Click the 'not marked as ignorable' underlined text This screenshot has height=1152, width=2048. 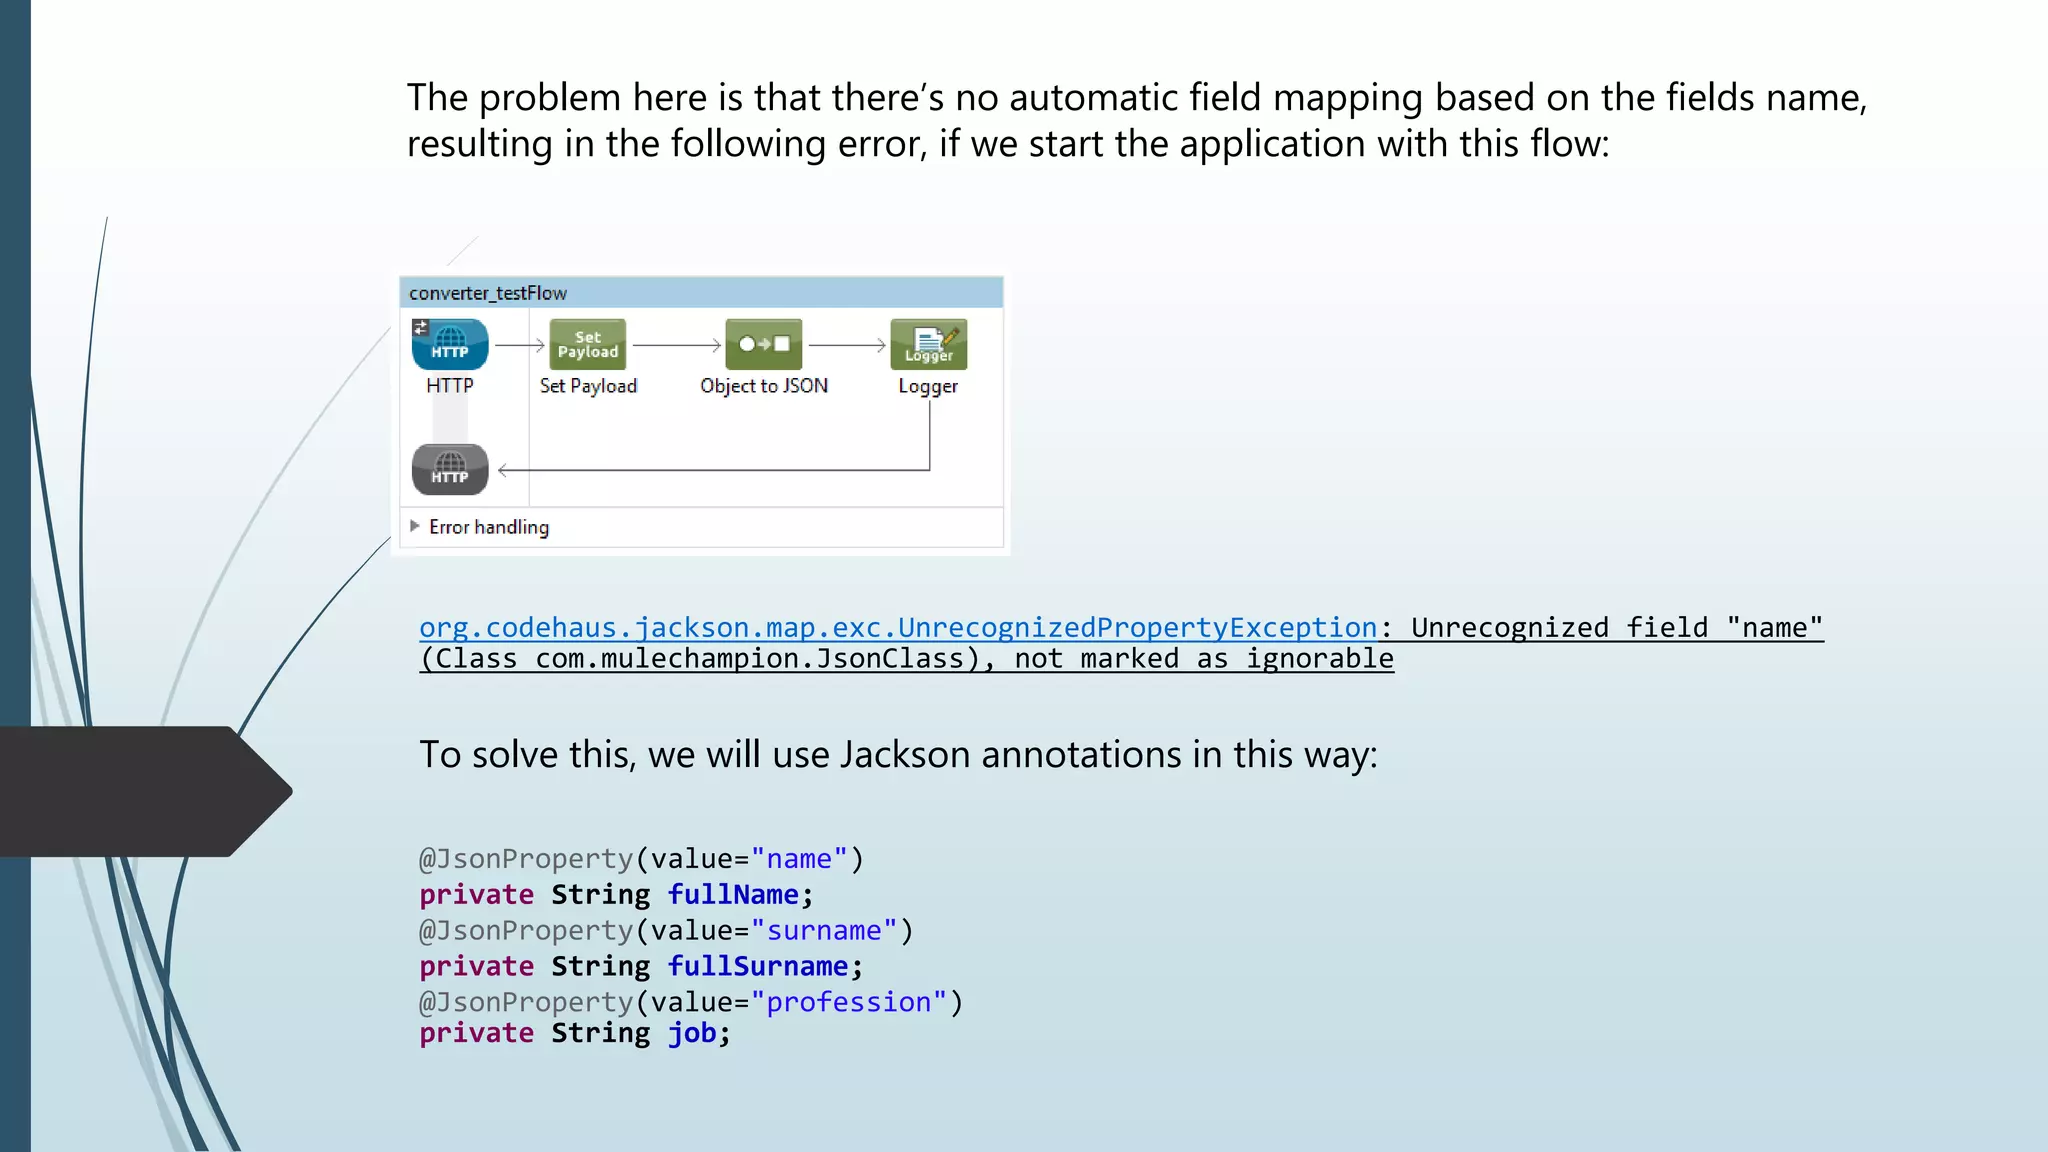point(1204,659)
